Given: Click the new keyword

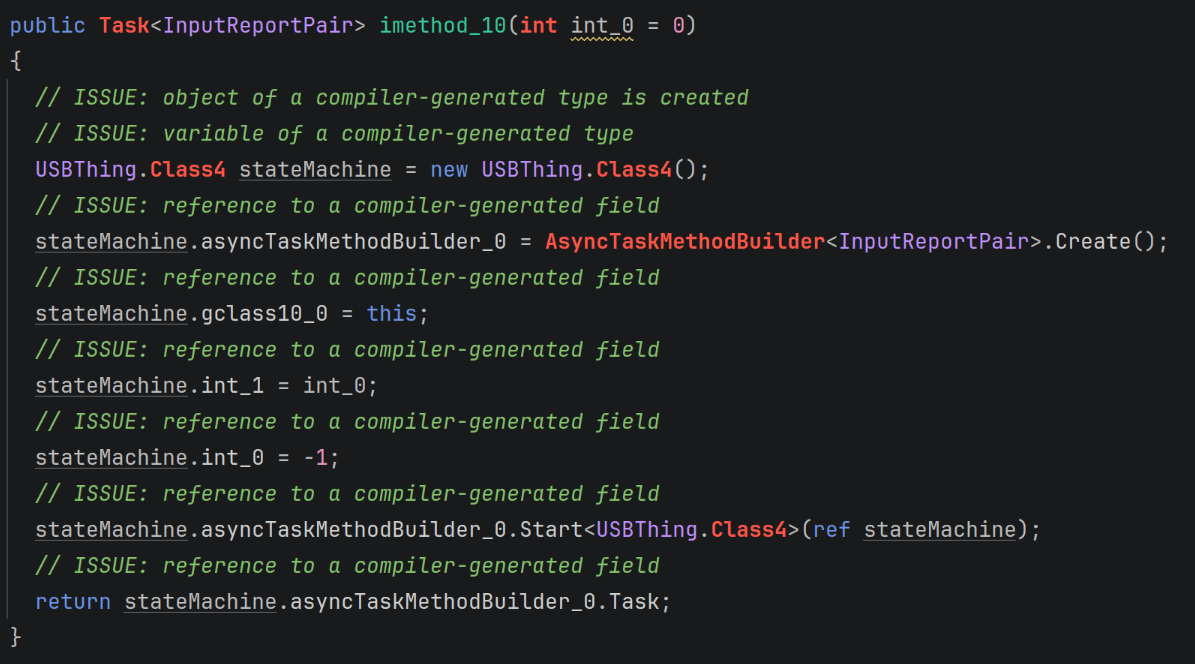Looking at the screenshot, I should tap(449, 170).
